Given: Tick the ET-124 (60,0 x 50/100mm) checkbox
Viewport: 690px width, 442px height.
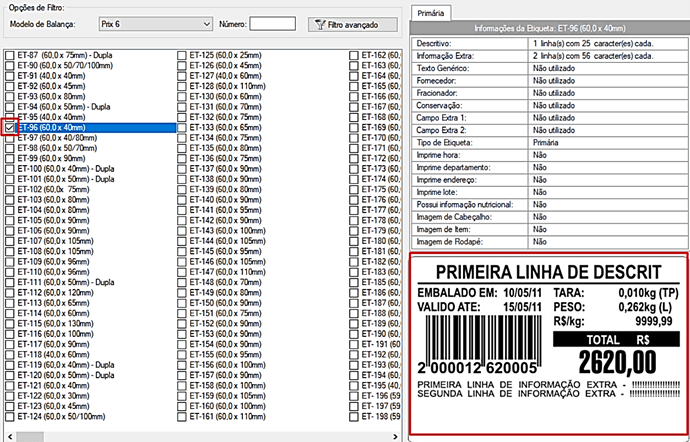Looking at the screenshot, I should point(9,417).
